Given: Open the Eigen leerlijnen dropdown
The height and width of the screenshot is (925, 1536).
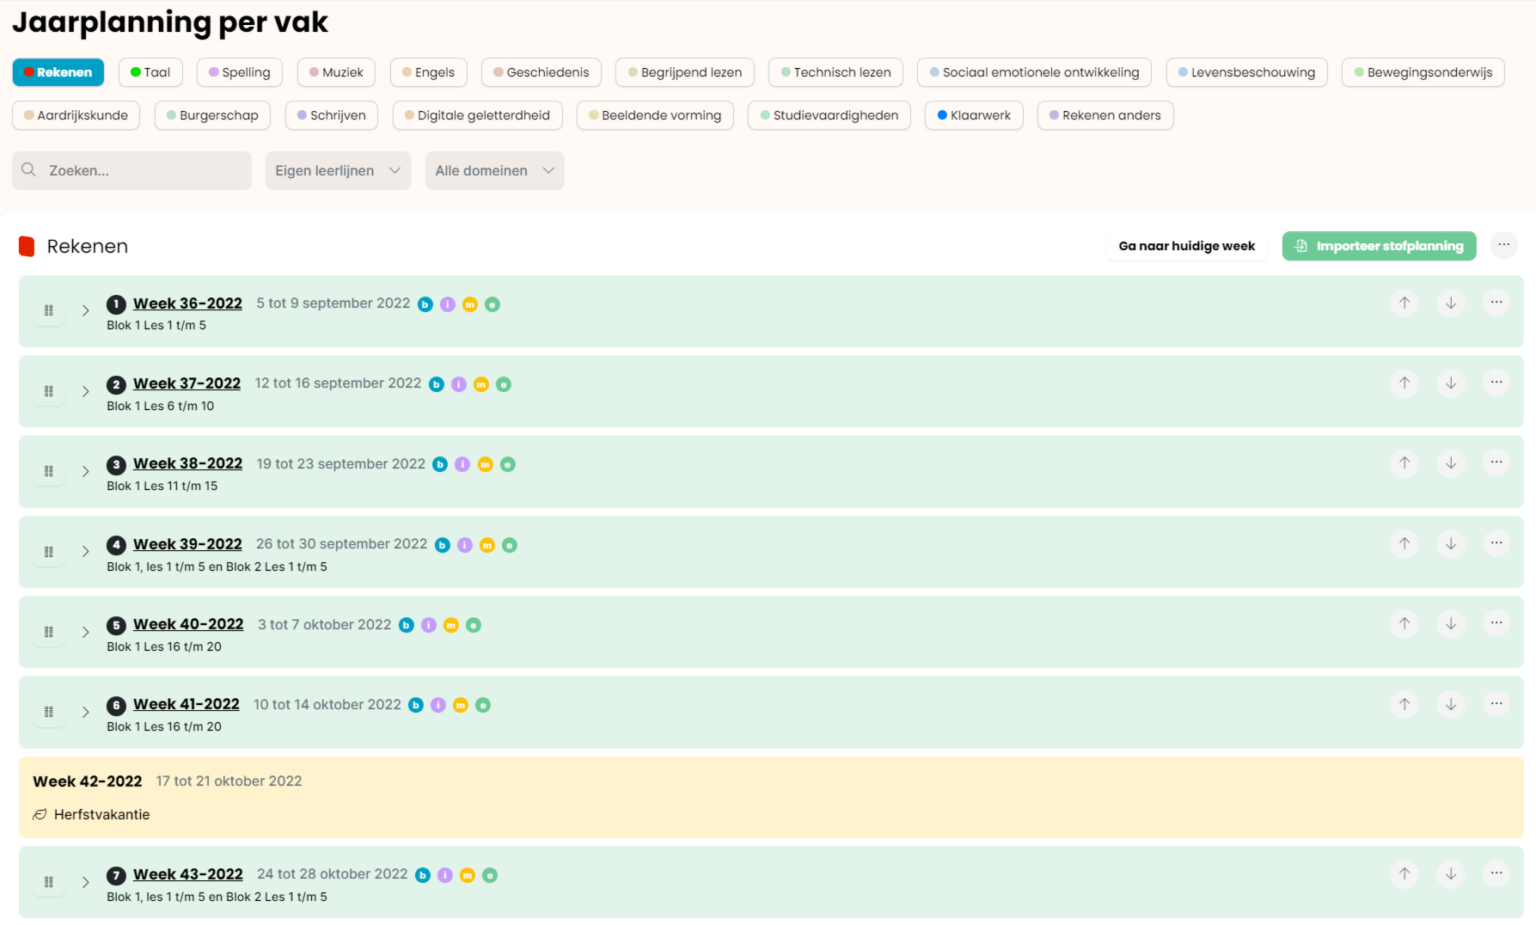Looking at the screenshot, I should point(338,171).
